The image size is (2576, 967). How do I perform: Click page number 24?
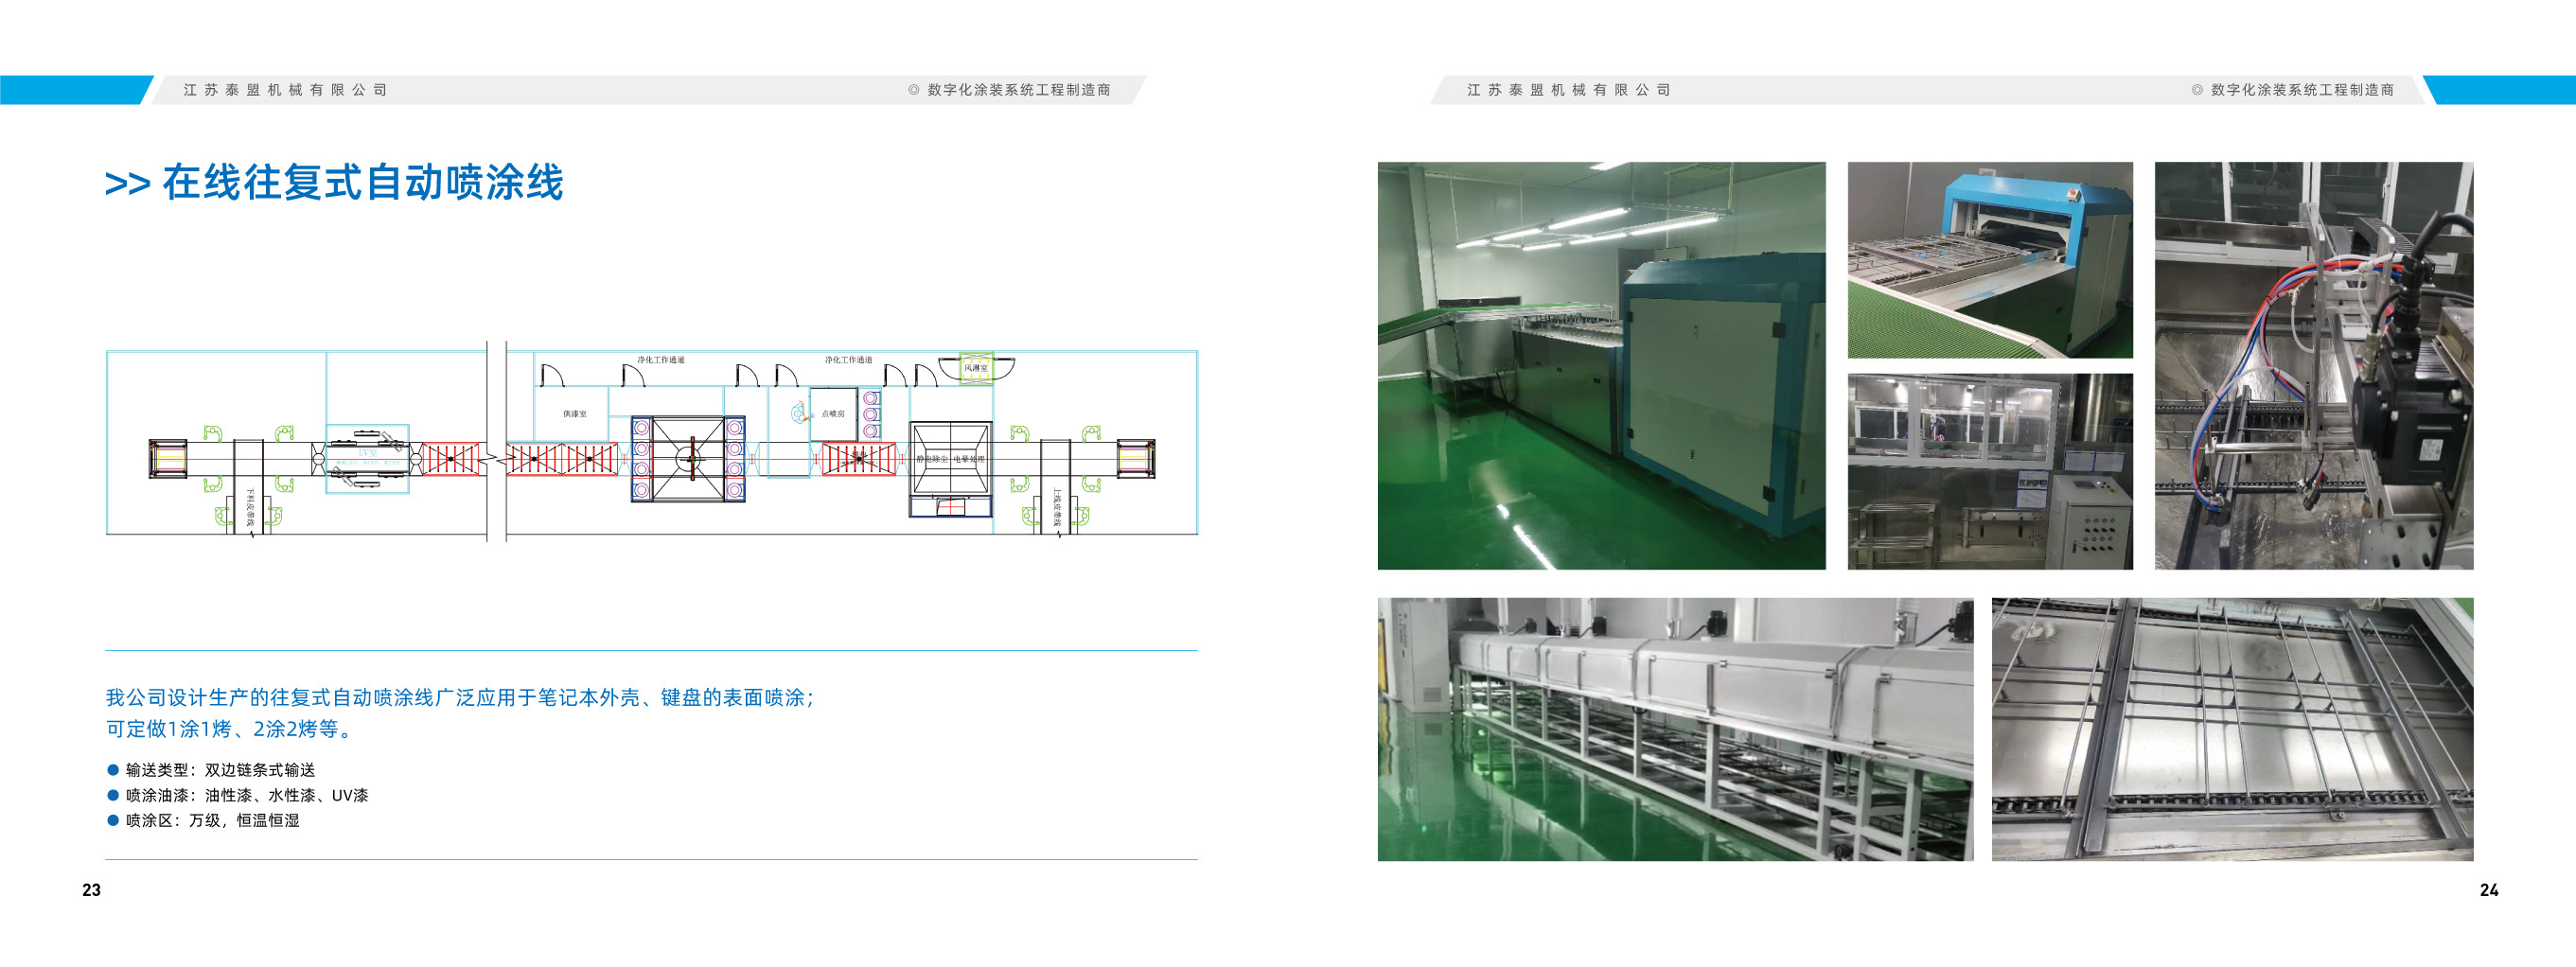2488,890
